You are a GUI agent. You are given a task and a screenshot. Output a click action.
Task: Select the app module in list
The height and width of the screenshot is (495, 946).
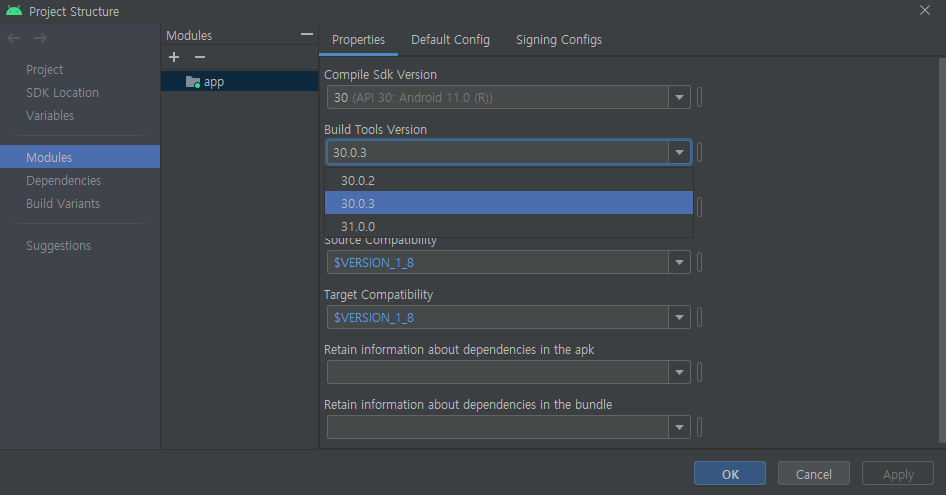click(x=240, y=81)
